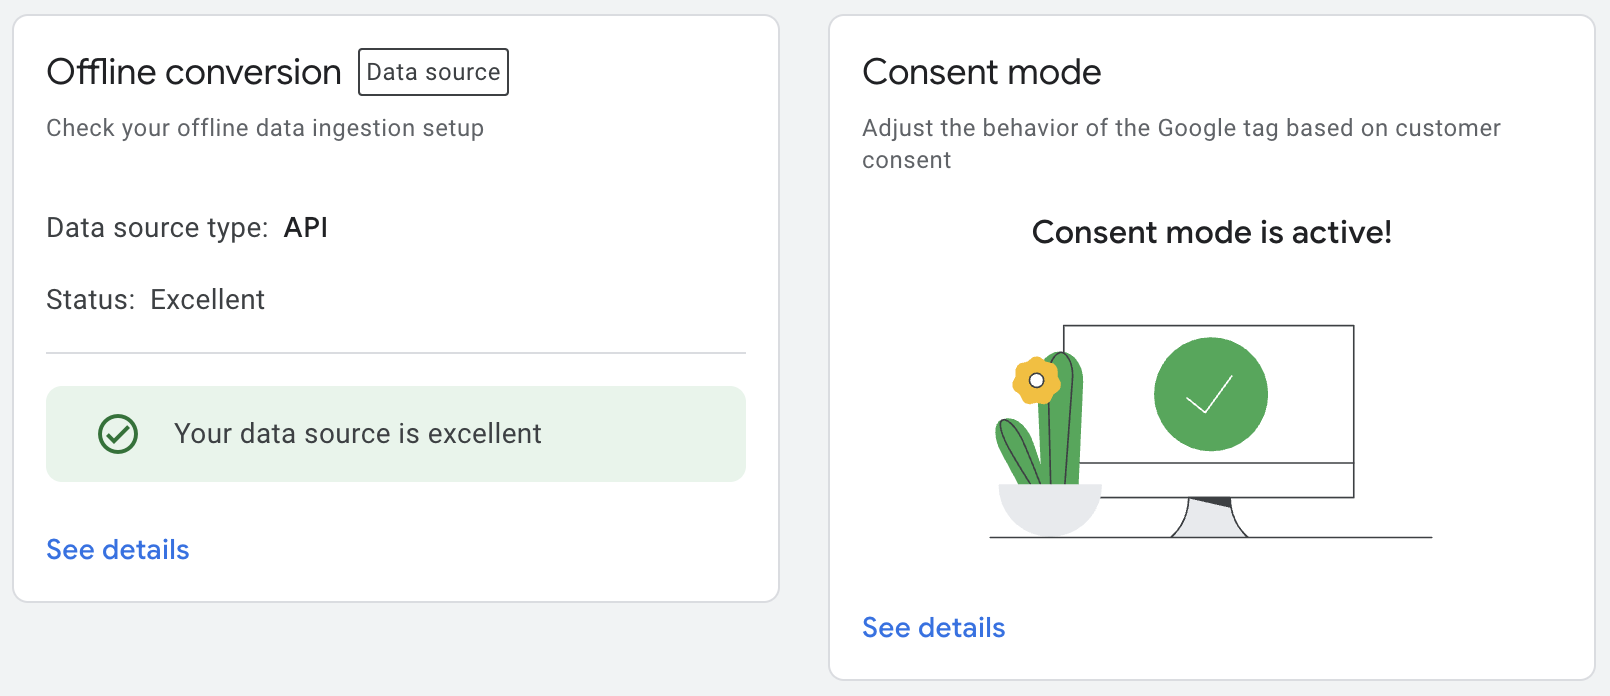Click the yellow flower on the cactus

point(1036,380)
